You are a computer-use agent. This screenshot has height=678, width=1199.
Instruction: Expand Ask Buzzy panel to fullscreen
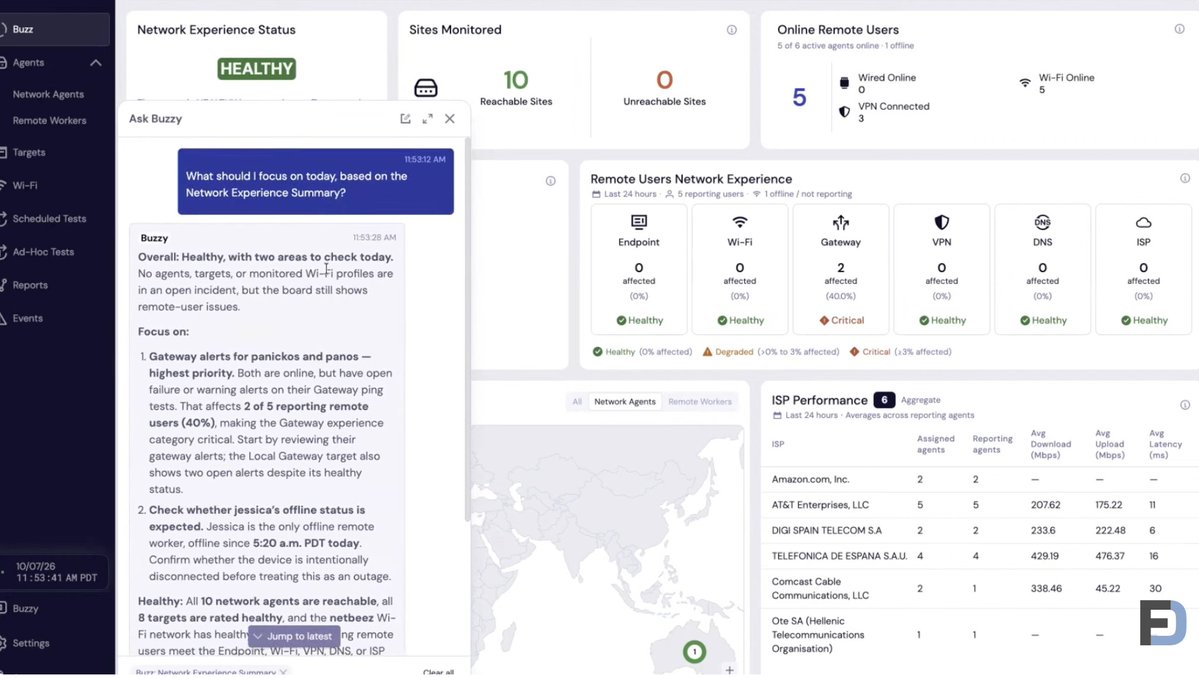click(427, 118)
